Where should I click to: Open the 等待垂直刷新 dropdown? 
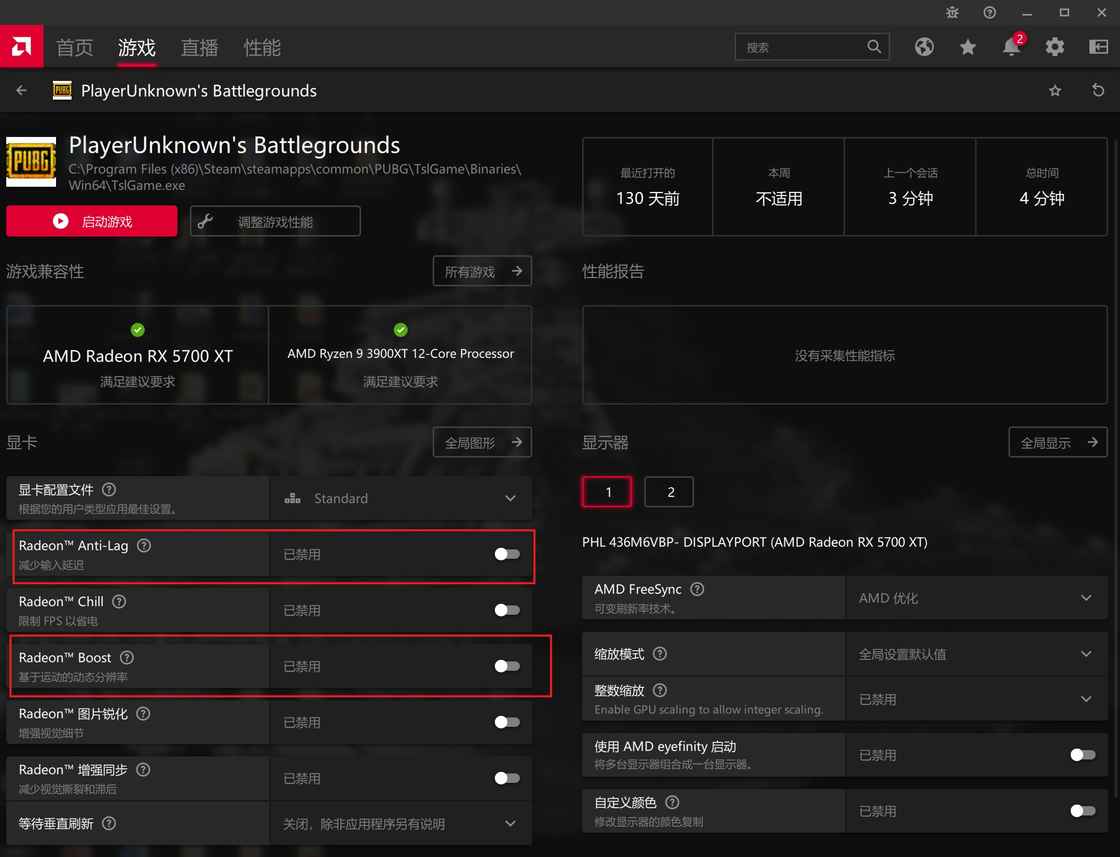click(401, 823)
